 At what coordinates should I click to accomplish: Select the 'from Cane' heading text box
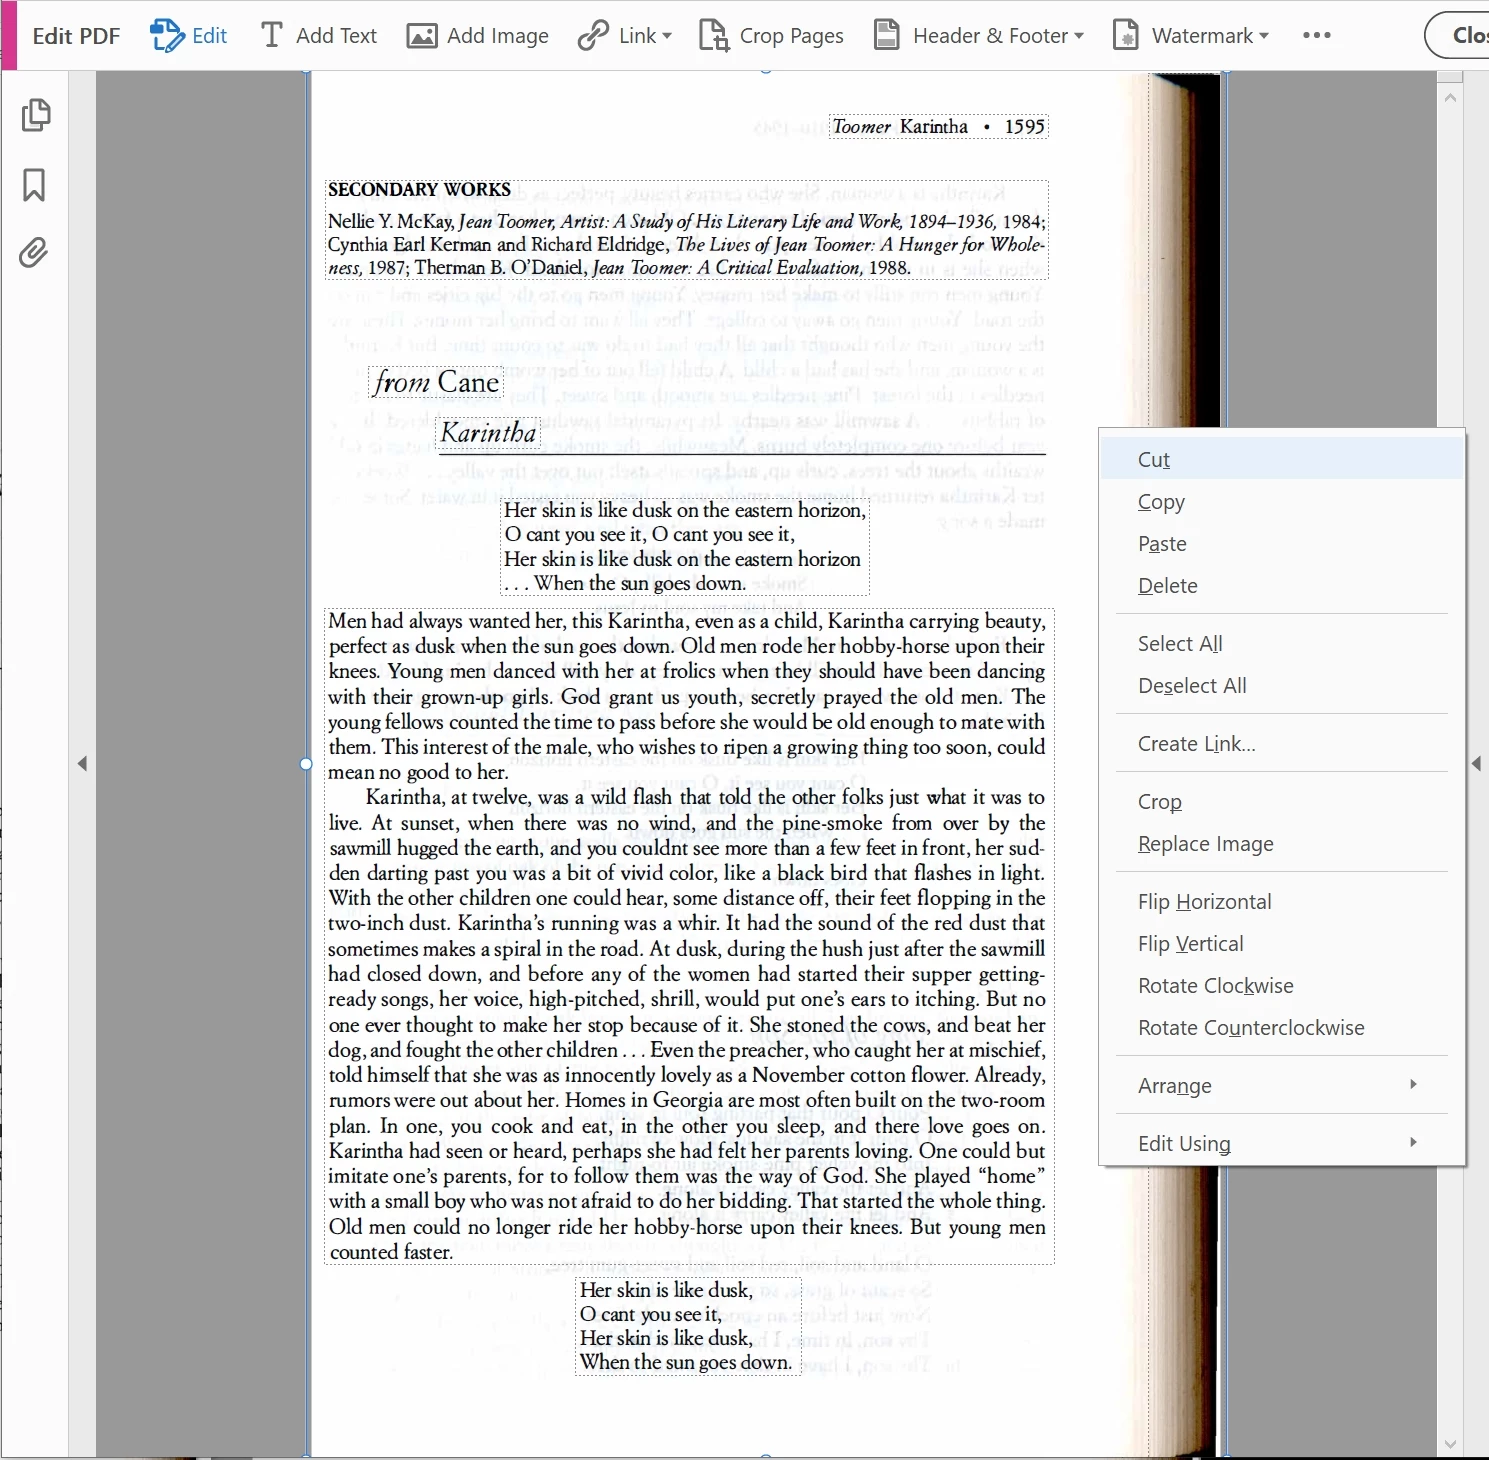[436, 383]
